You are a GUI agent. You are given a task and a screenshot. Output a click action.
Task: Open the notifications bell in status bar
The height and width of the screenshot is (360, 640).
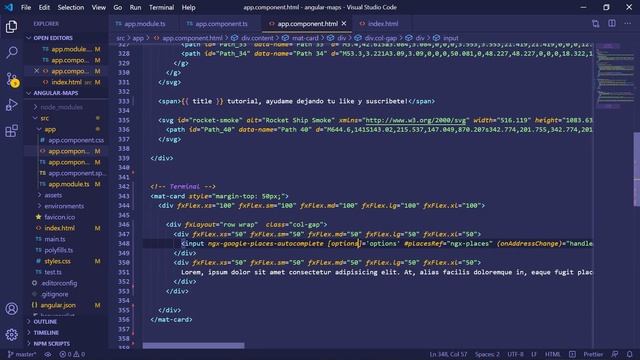[629, 354]
